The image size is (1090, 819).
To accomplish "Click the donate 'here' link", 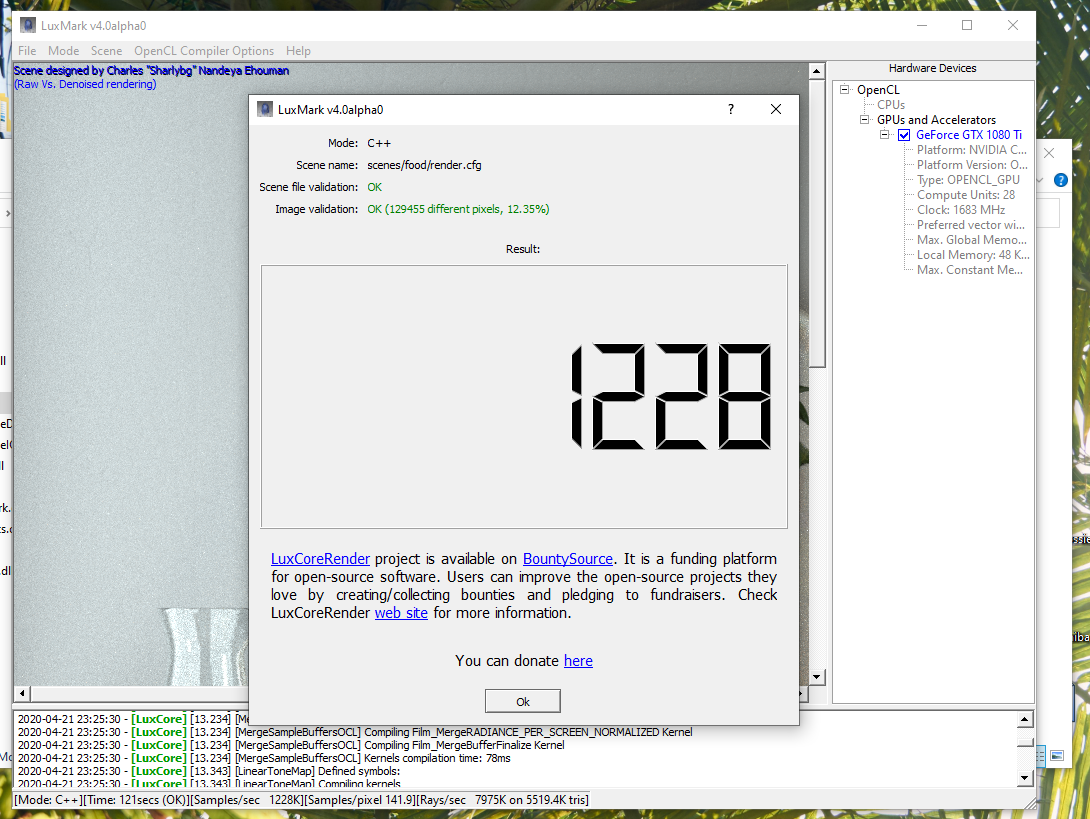I will pos(578,661).
